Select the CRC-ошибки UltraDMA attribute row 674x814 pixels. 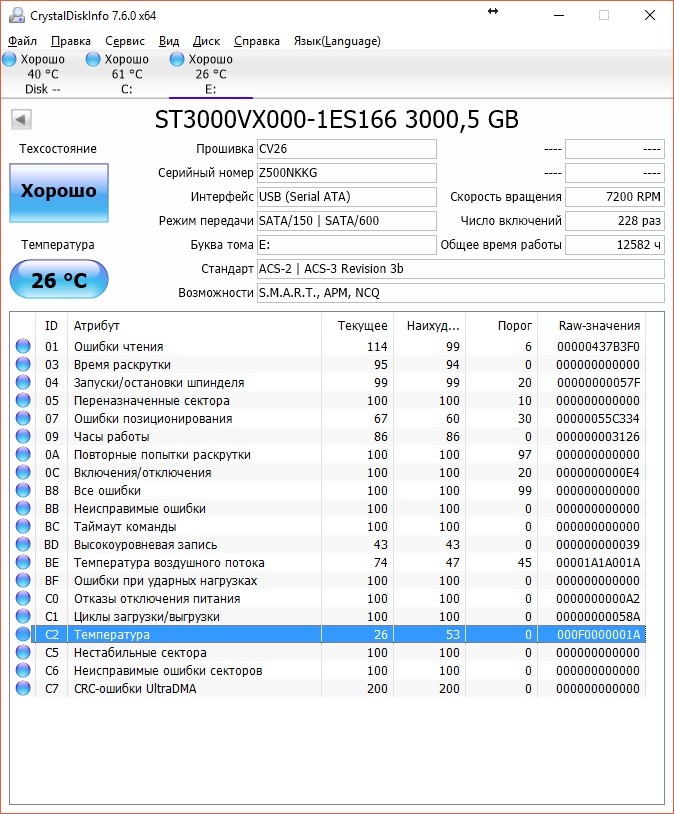[x=328, y=688]
